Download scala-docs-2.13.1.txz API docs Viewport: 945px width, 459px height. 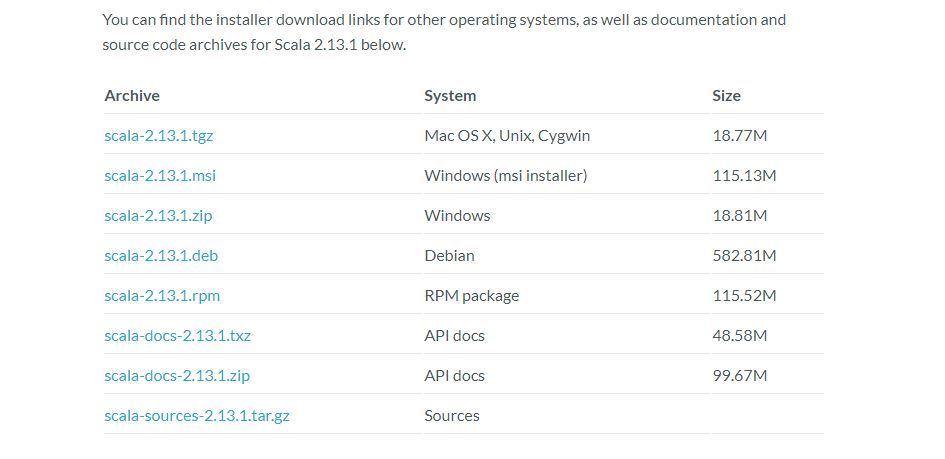177,335
